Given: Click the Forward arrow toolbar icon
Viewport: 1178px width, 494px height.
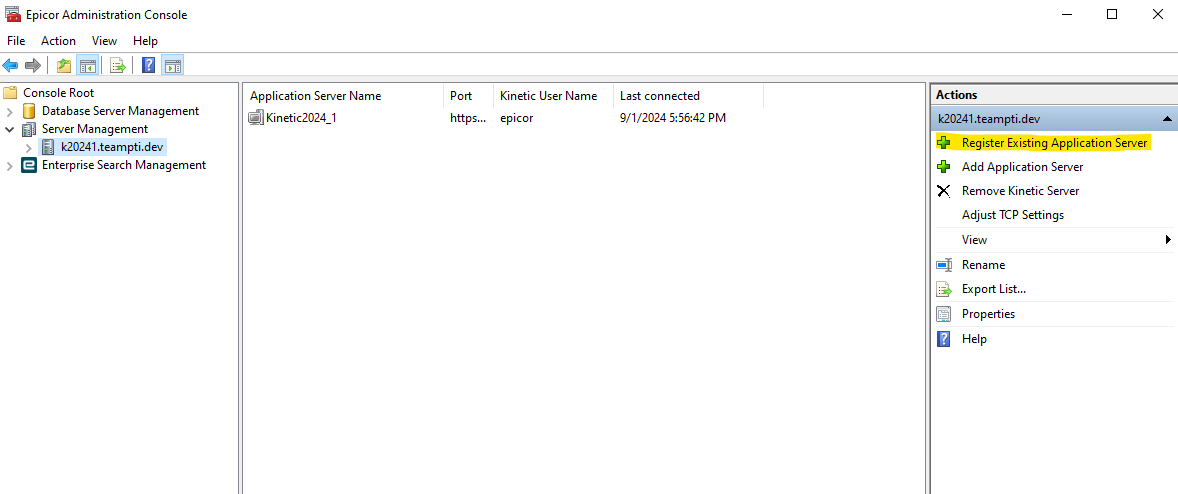Looking at the screenshot, I should (32, 66).
